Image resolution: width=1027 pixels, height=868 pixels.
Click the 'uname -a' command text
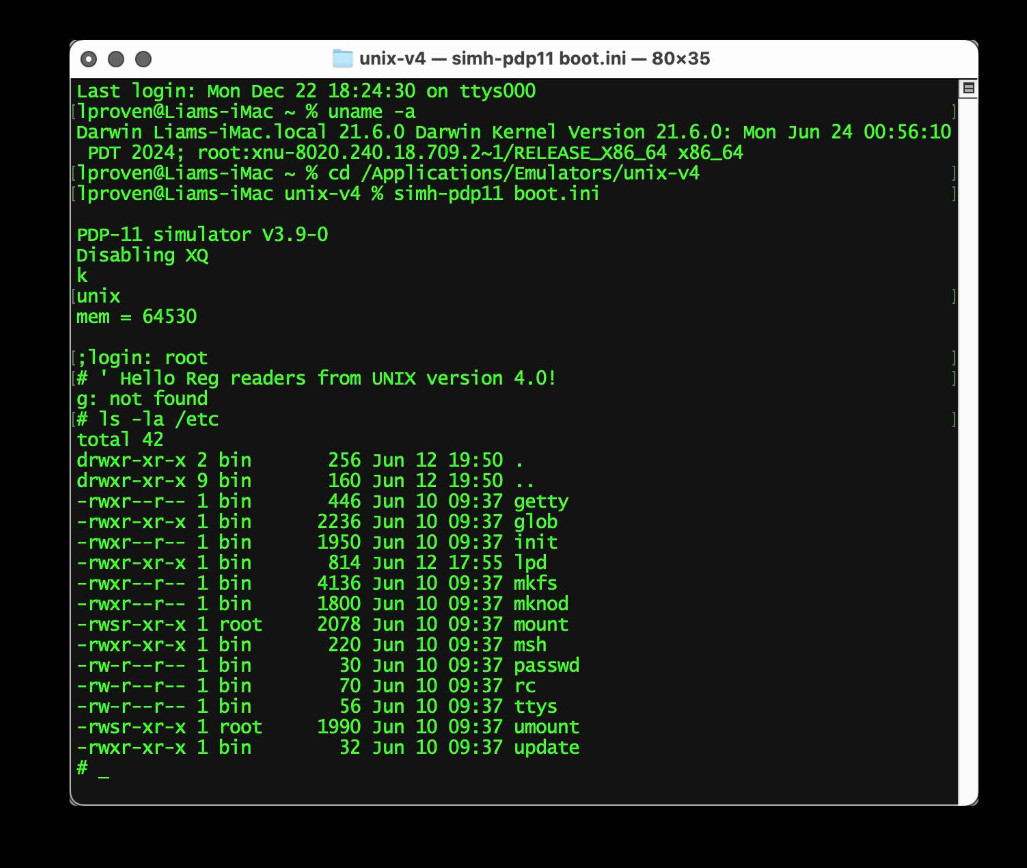coord(372,112)
